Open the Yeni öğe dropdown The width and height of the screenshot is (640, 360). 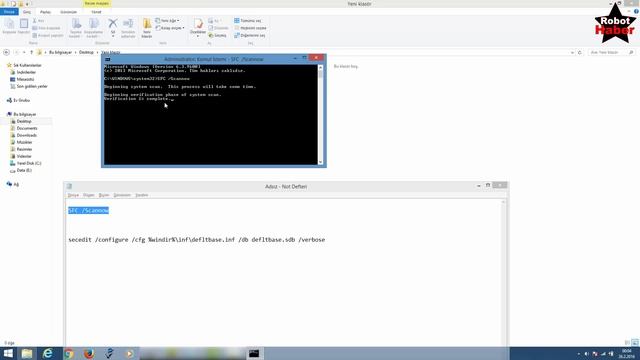click(x=167, y=20)
